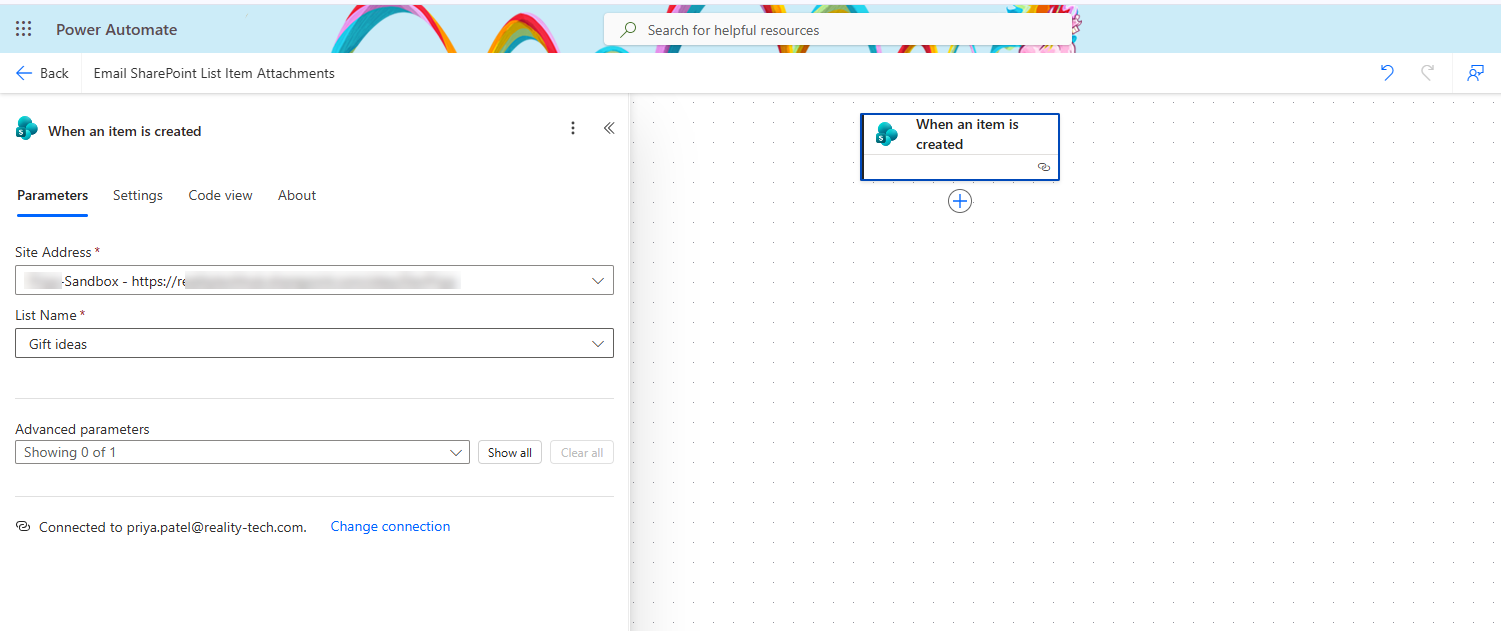The image size is (1501, 631).
Task: Collapse the panel with double chevron
Action: point(609,128)
